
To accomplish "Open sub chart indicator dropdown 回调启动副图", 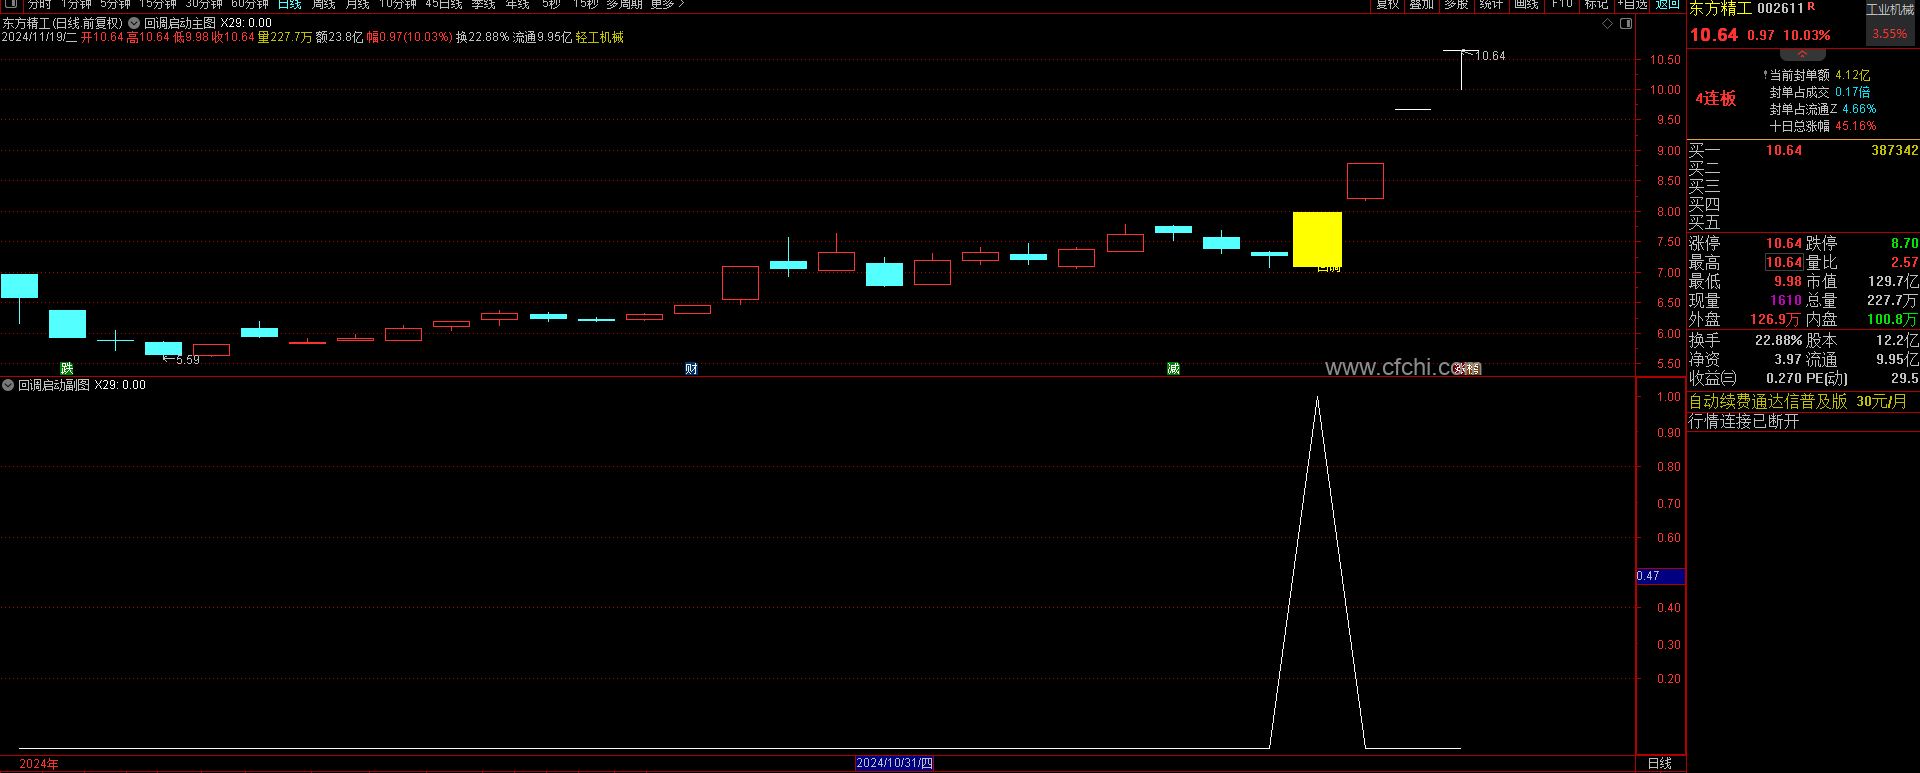I will pyautogui.click(x=8, y=385).
